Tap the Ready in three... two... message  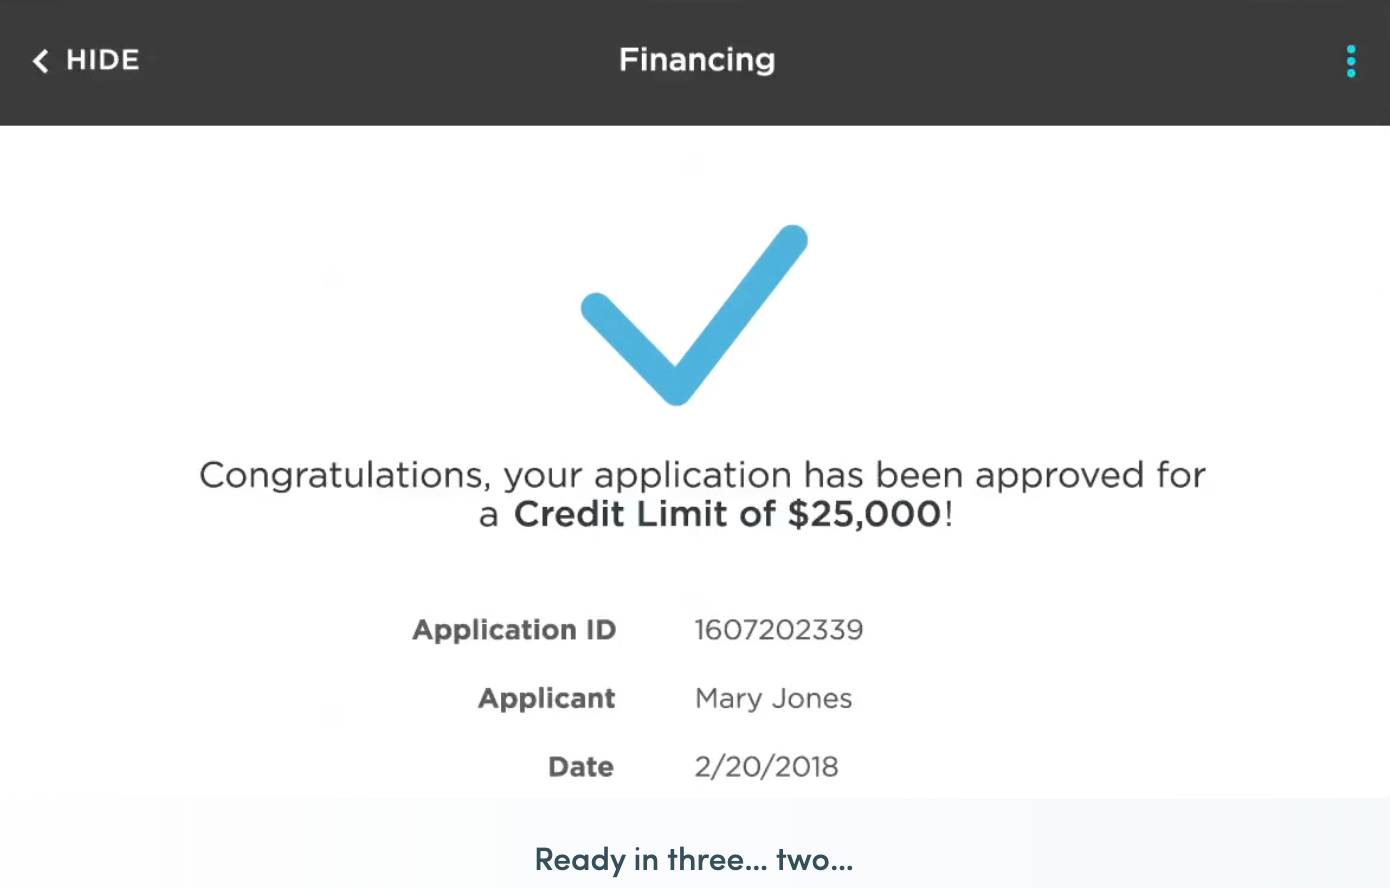pos(693,858)
